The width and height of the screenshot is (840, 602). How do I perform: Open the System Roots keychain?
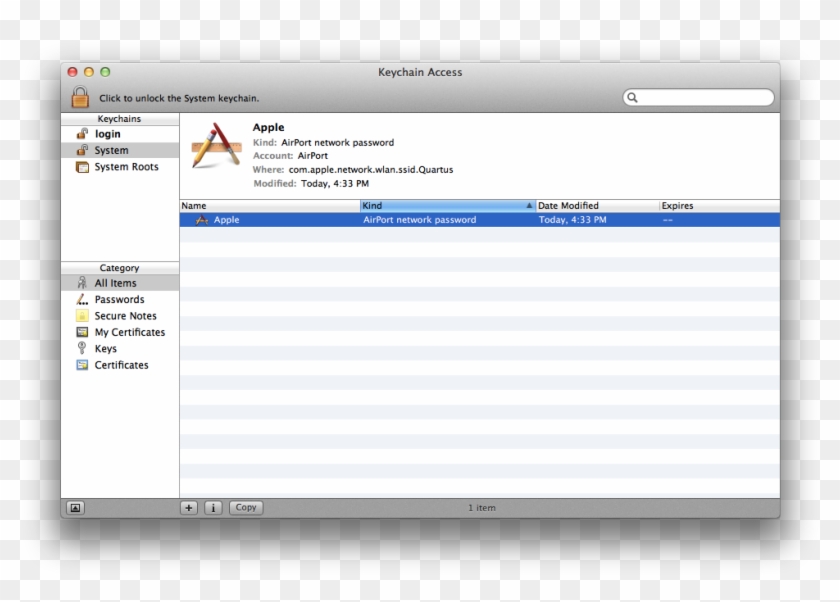pyautogui.click(x=126, y=167)
